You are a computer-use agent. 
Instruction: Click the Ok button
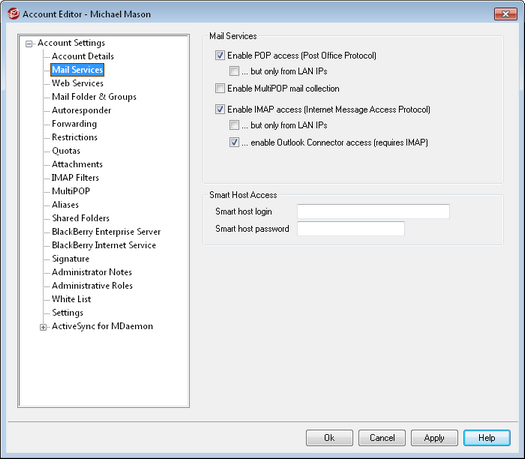[x=329, y=438]
